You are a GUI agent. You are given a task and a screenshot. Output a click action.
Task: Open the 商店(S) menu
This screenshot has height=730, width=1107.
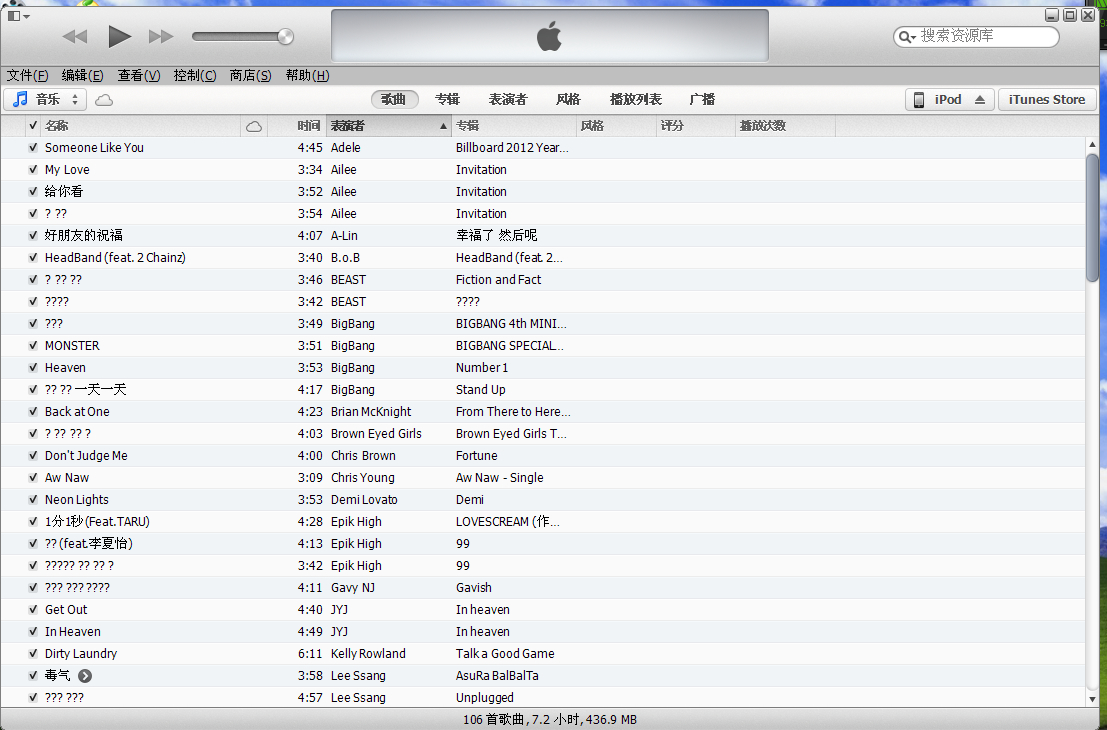[x=251, y=76]
